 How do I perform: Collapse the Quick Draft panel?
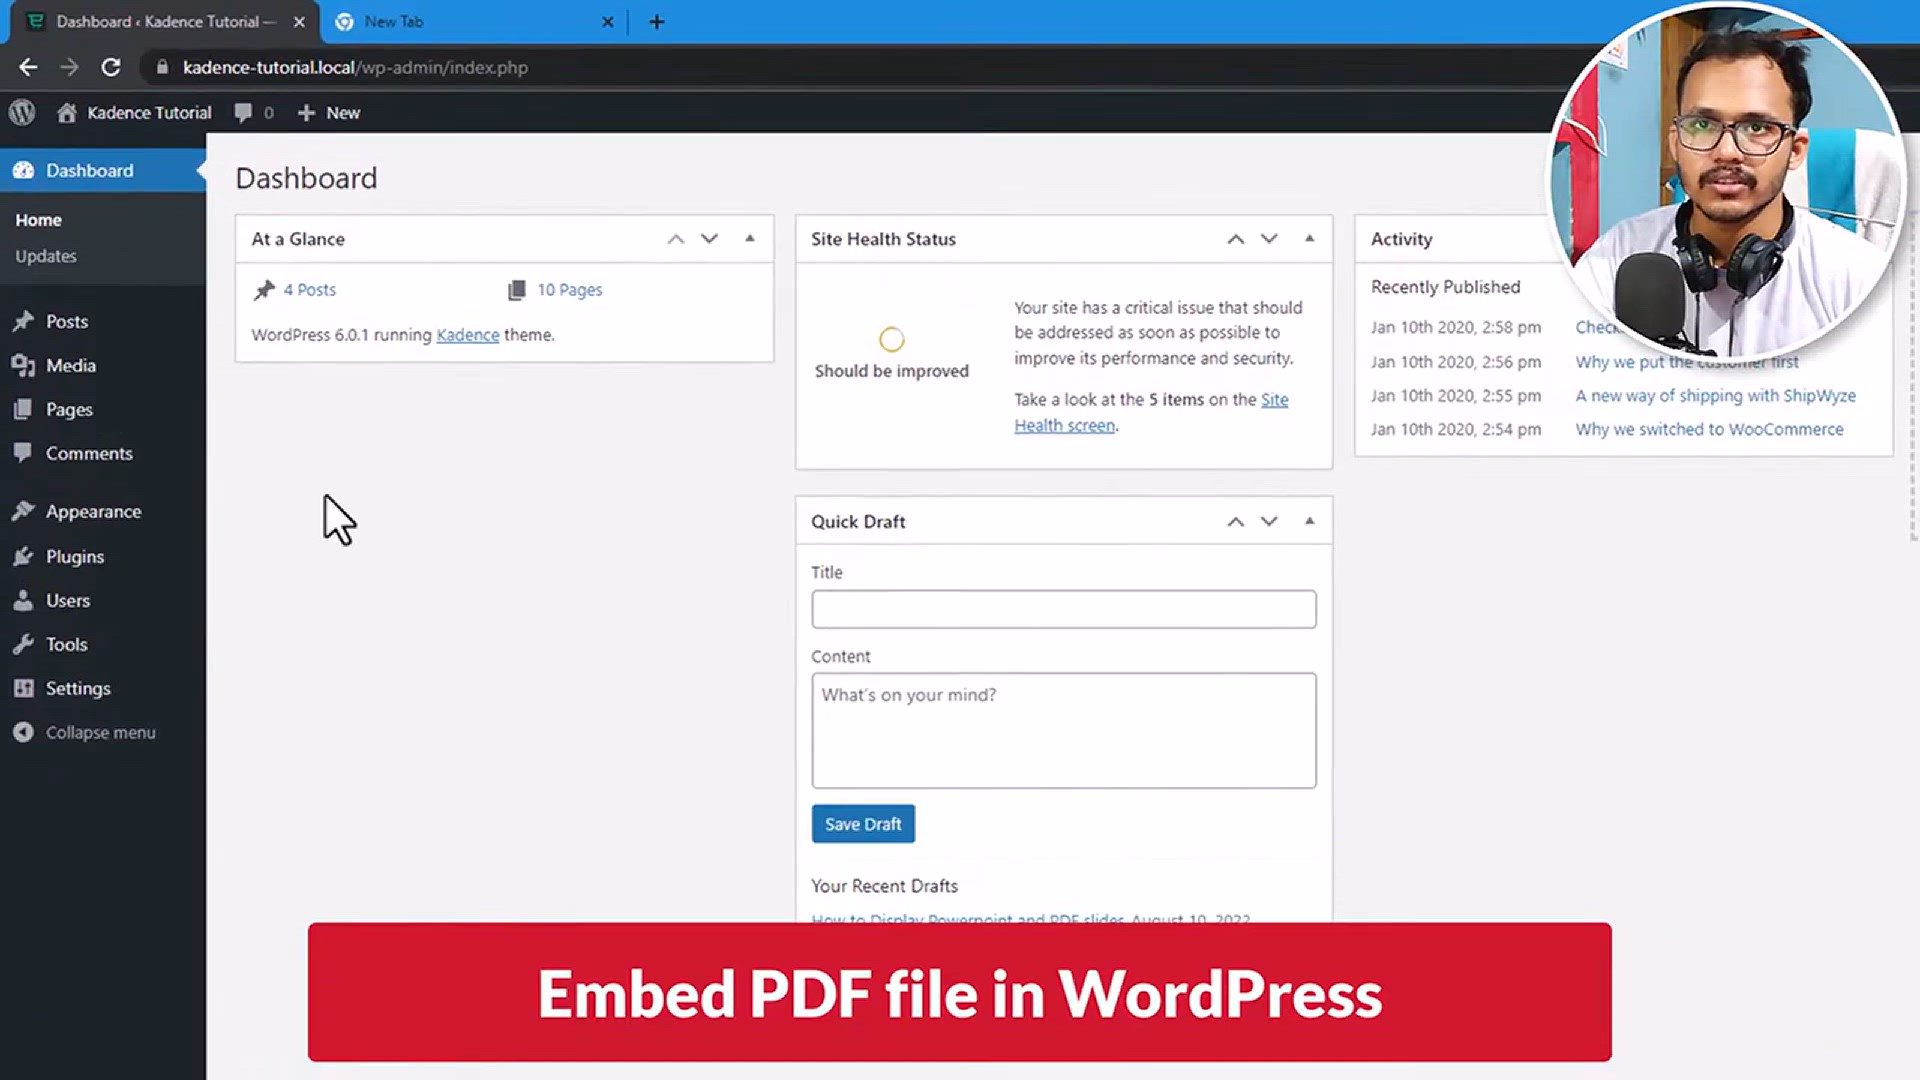pos(1310,521)
